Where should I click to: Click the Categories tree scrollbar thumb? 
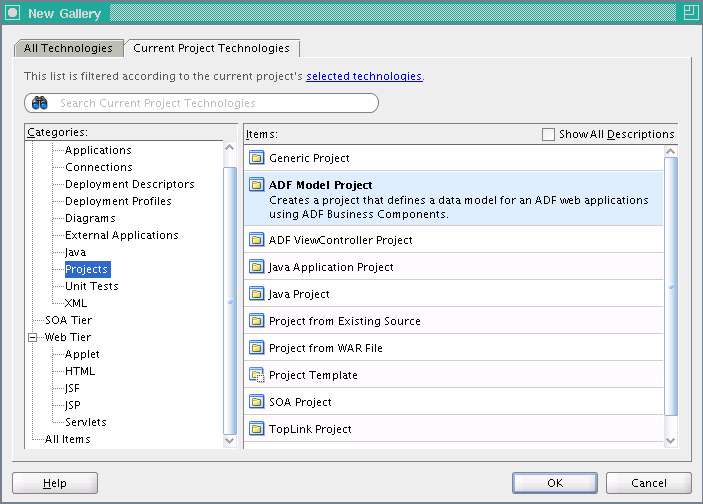(x=230, y=301)
